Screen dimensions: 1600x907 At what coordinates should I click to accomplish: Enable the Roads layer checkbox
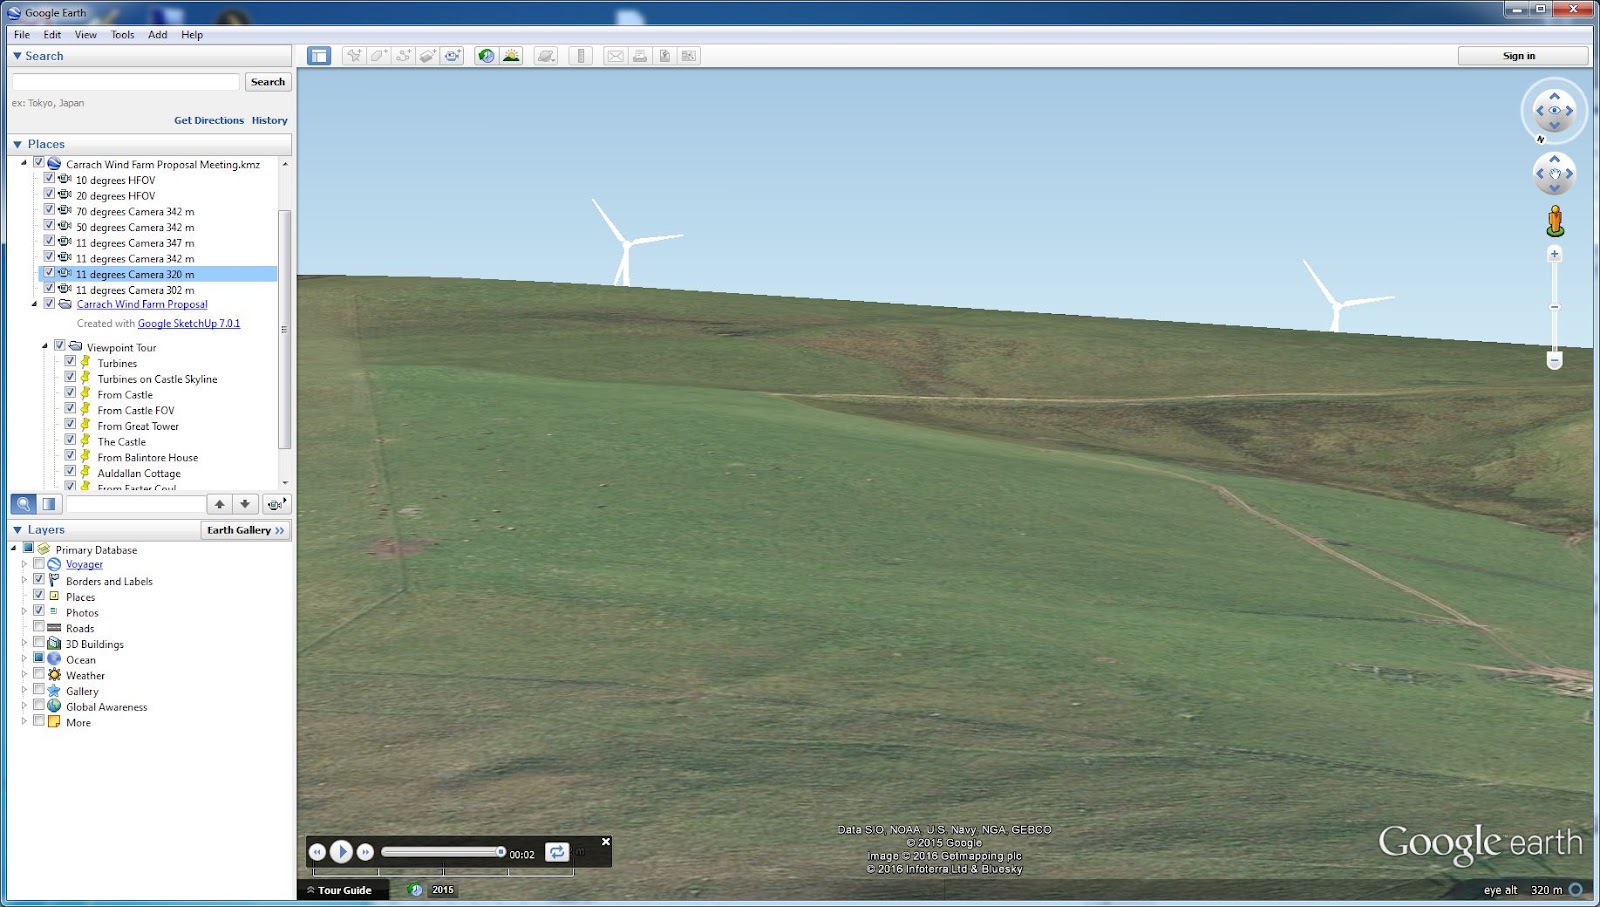pos(39,627)
